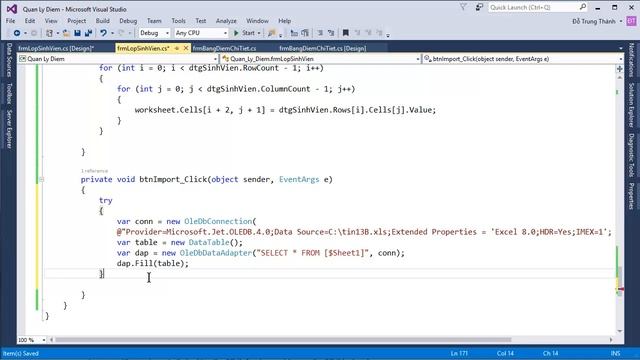Click the Open File folder icon
640x360 pixels.
66,33
